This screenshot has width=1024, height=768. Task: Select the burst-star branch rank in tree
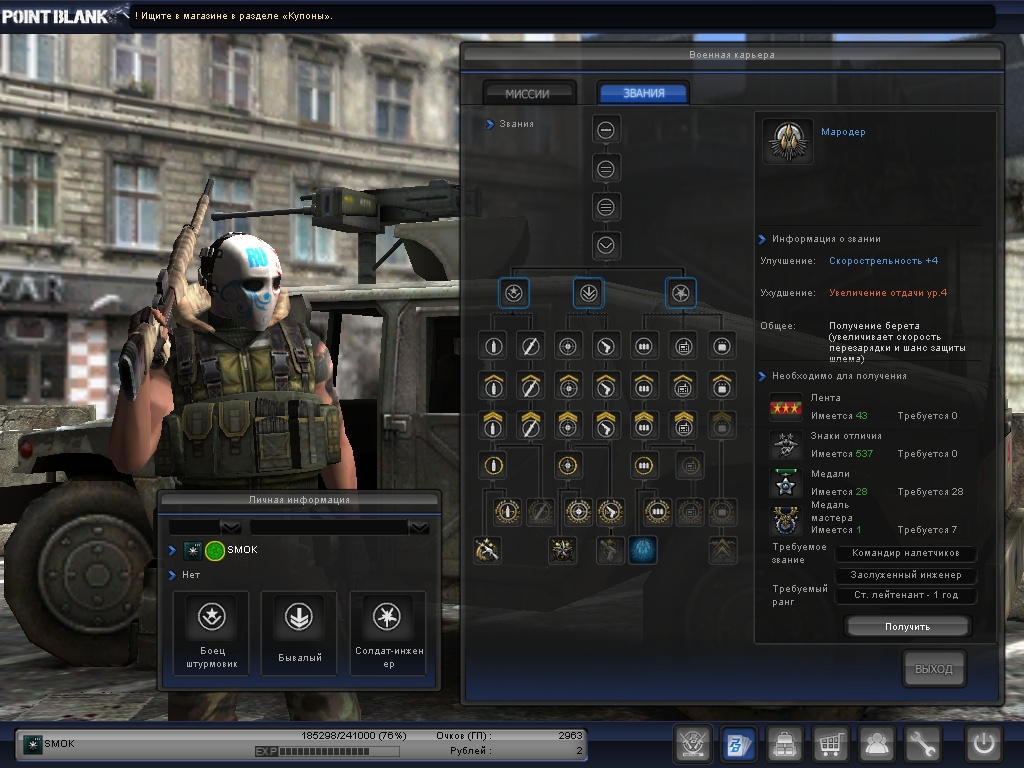[680, 293]
